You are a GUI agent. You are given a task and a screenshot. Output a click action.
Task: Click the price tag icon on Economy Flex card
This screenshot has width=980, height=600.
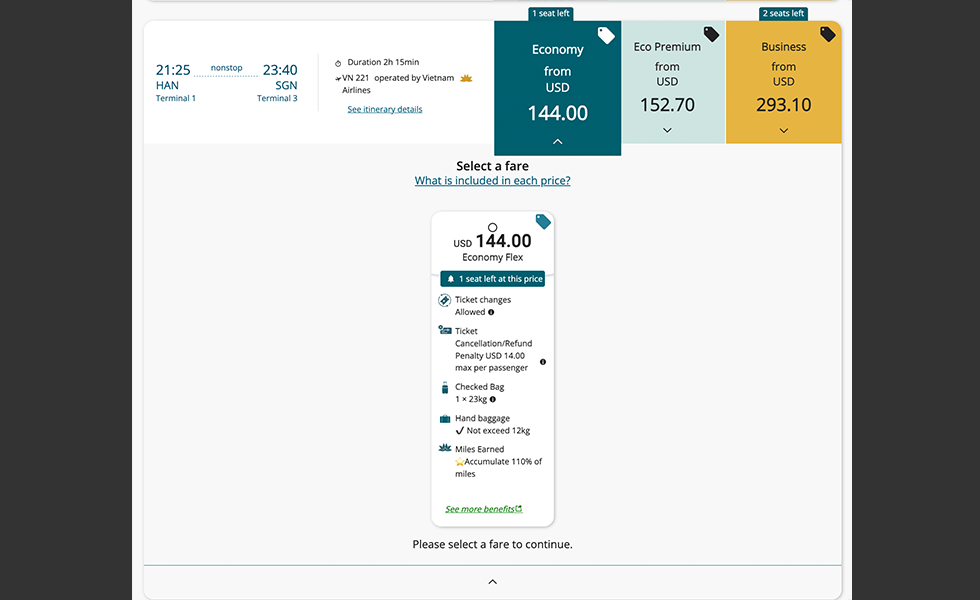tap(543, 222)
